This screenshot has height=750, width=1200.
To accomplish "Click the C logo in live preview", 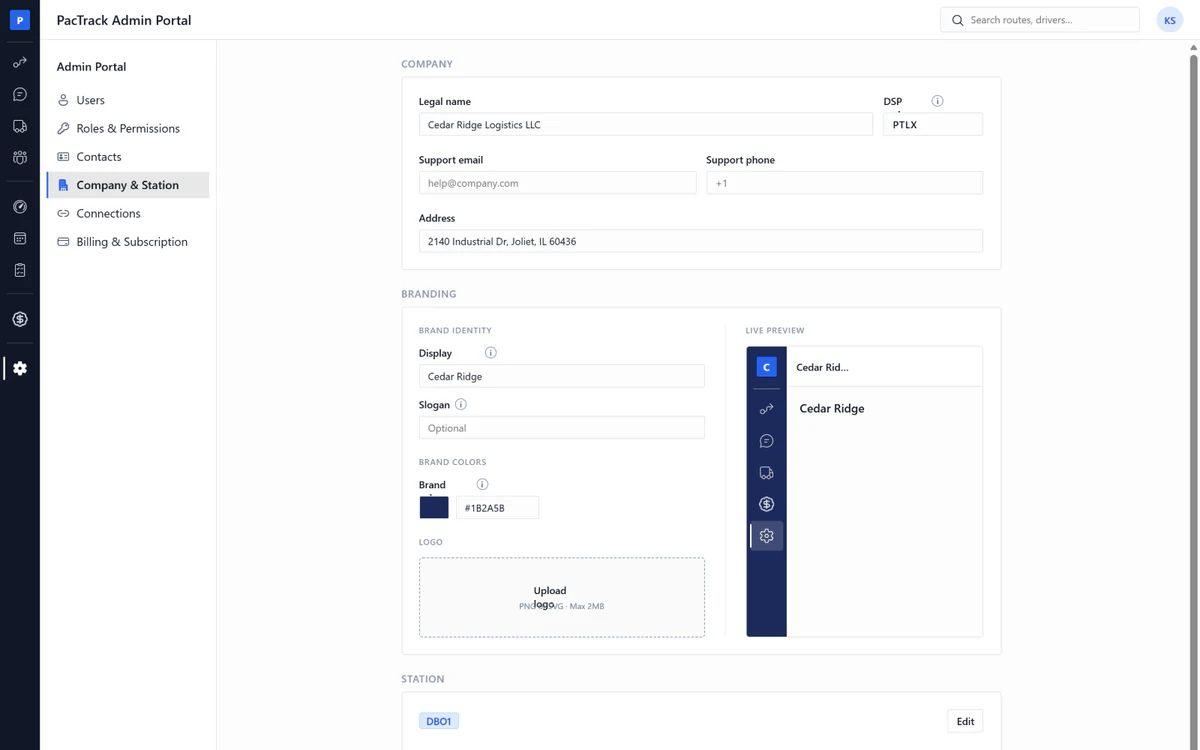I will pos(767,367).
